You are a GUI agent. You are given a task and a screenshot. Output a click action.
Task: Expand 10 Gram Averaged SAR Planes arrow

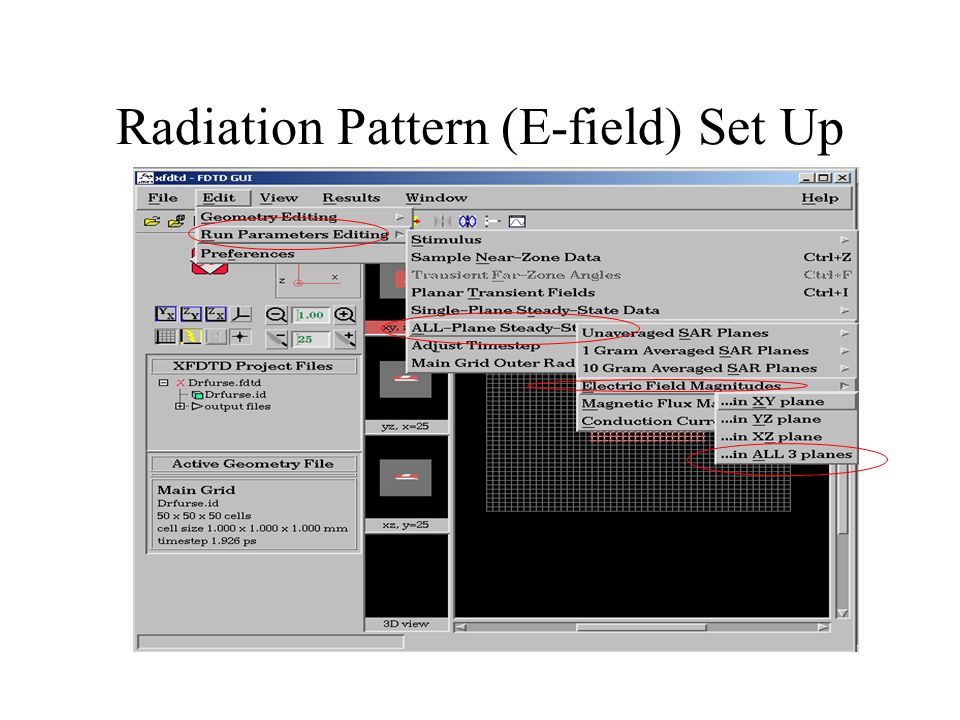pos(845,368)
